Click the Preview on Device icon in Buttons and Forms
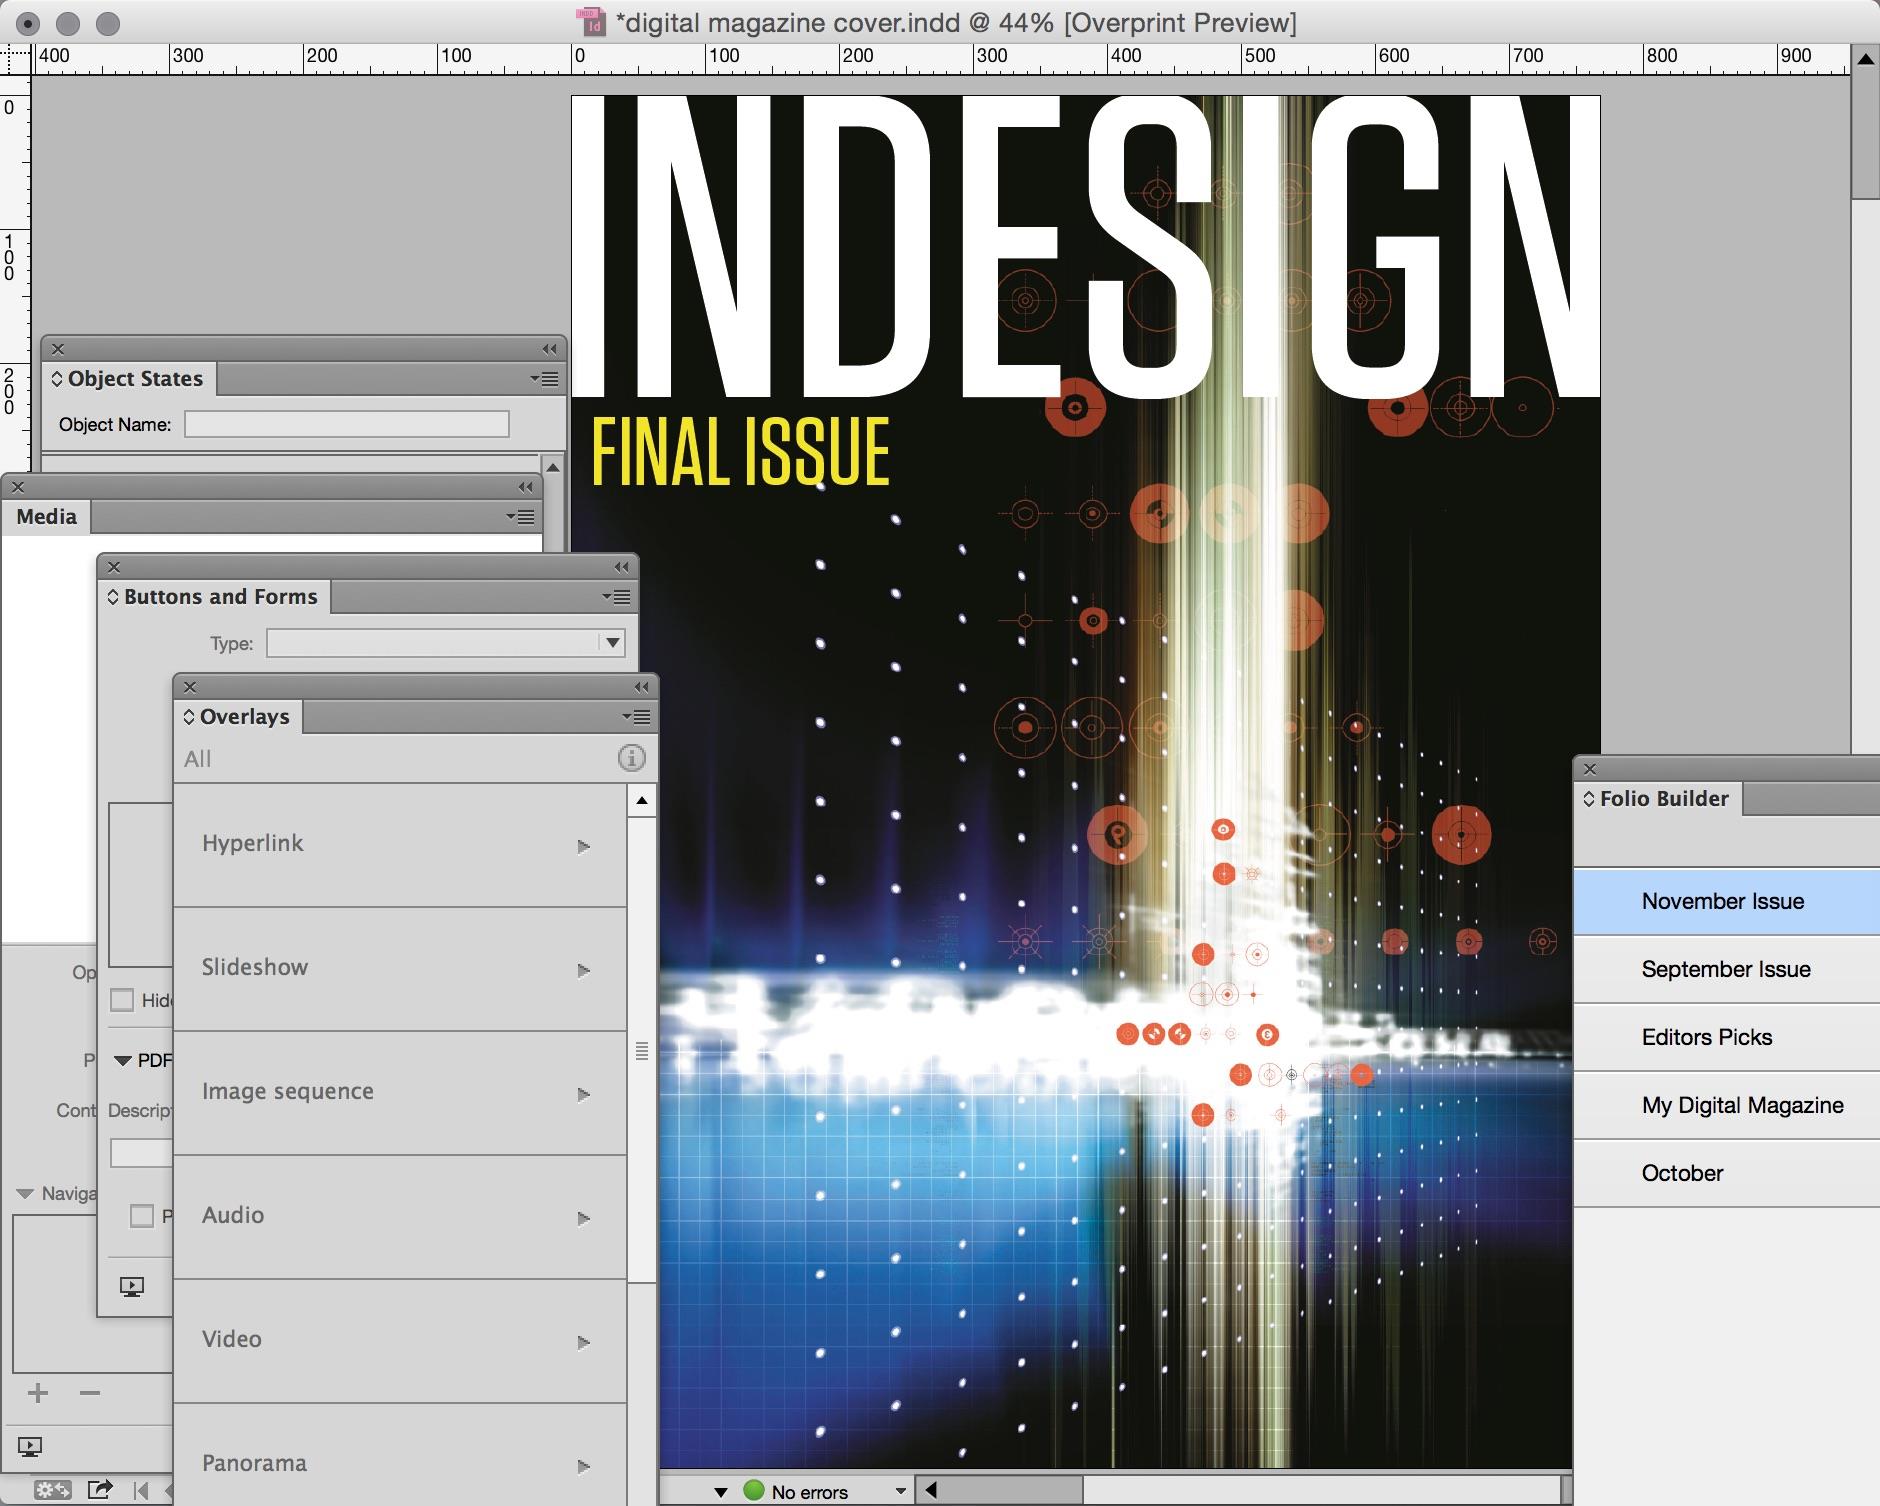 click(x=131, y=1287)
